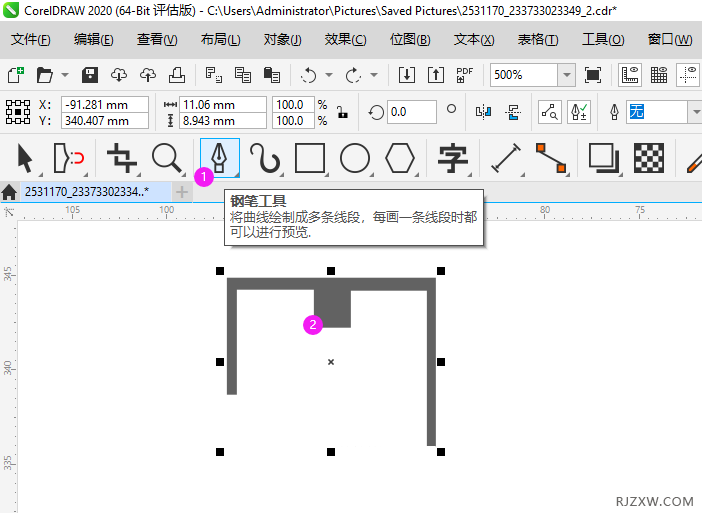Click the vertical scale percent field
Viewport: 702px width, 513px height.
tap(293, 121)
